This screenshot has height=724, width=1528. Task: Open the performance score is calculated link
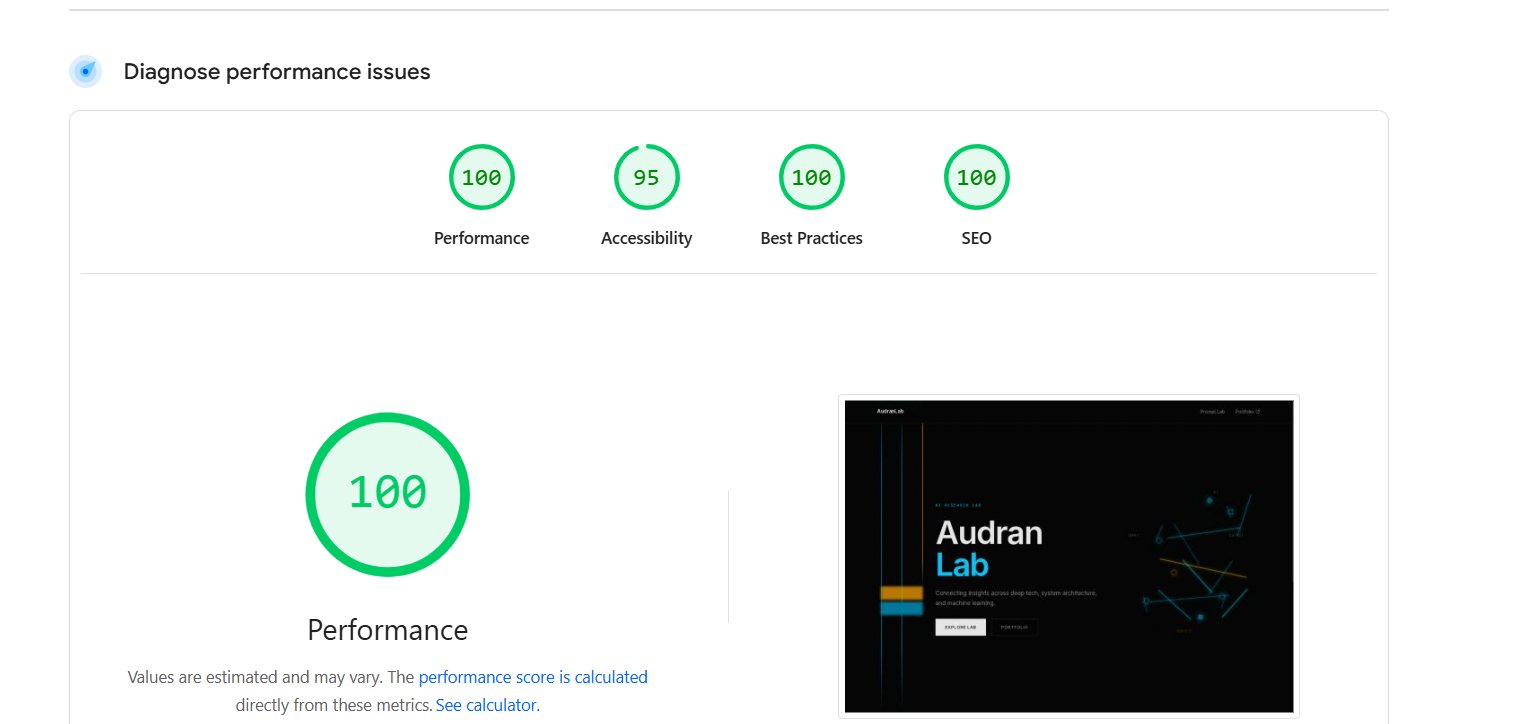[533, 677]
